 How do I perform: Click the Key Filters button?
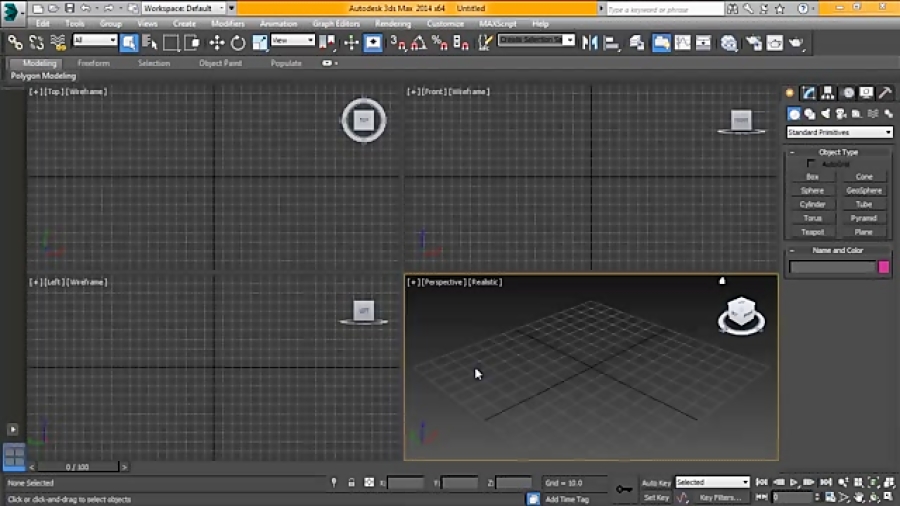click(719, 497)
